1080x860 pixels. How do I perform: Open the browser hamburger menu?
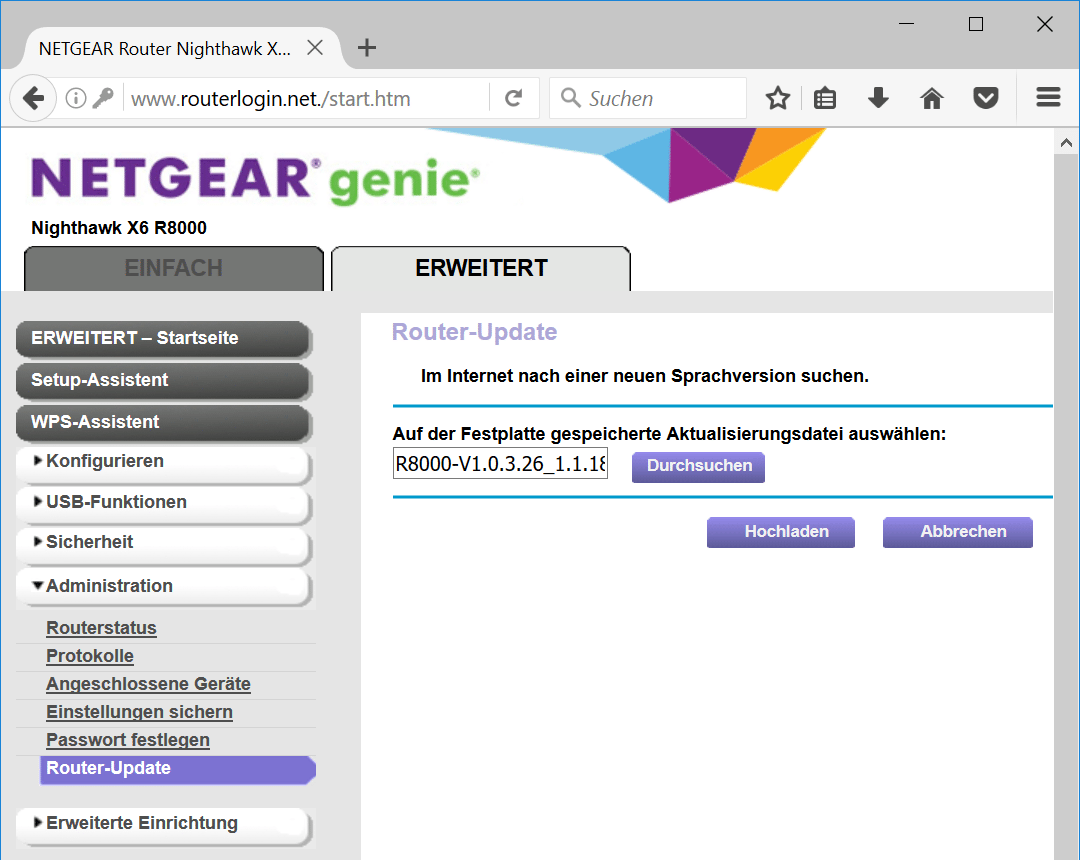[1048, 97]
